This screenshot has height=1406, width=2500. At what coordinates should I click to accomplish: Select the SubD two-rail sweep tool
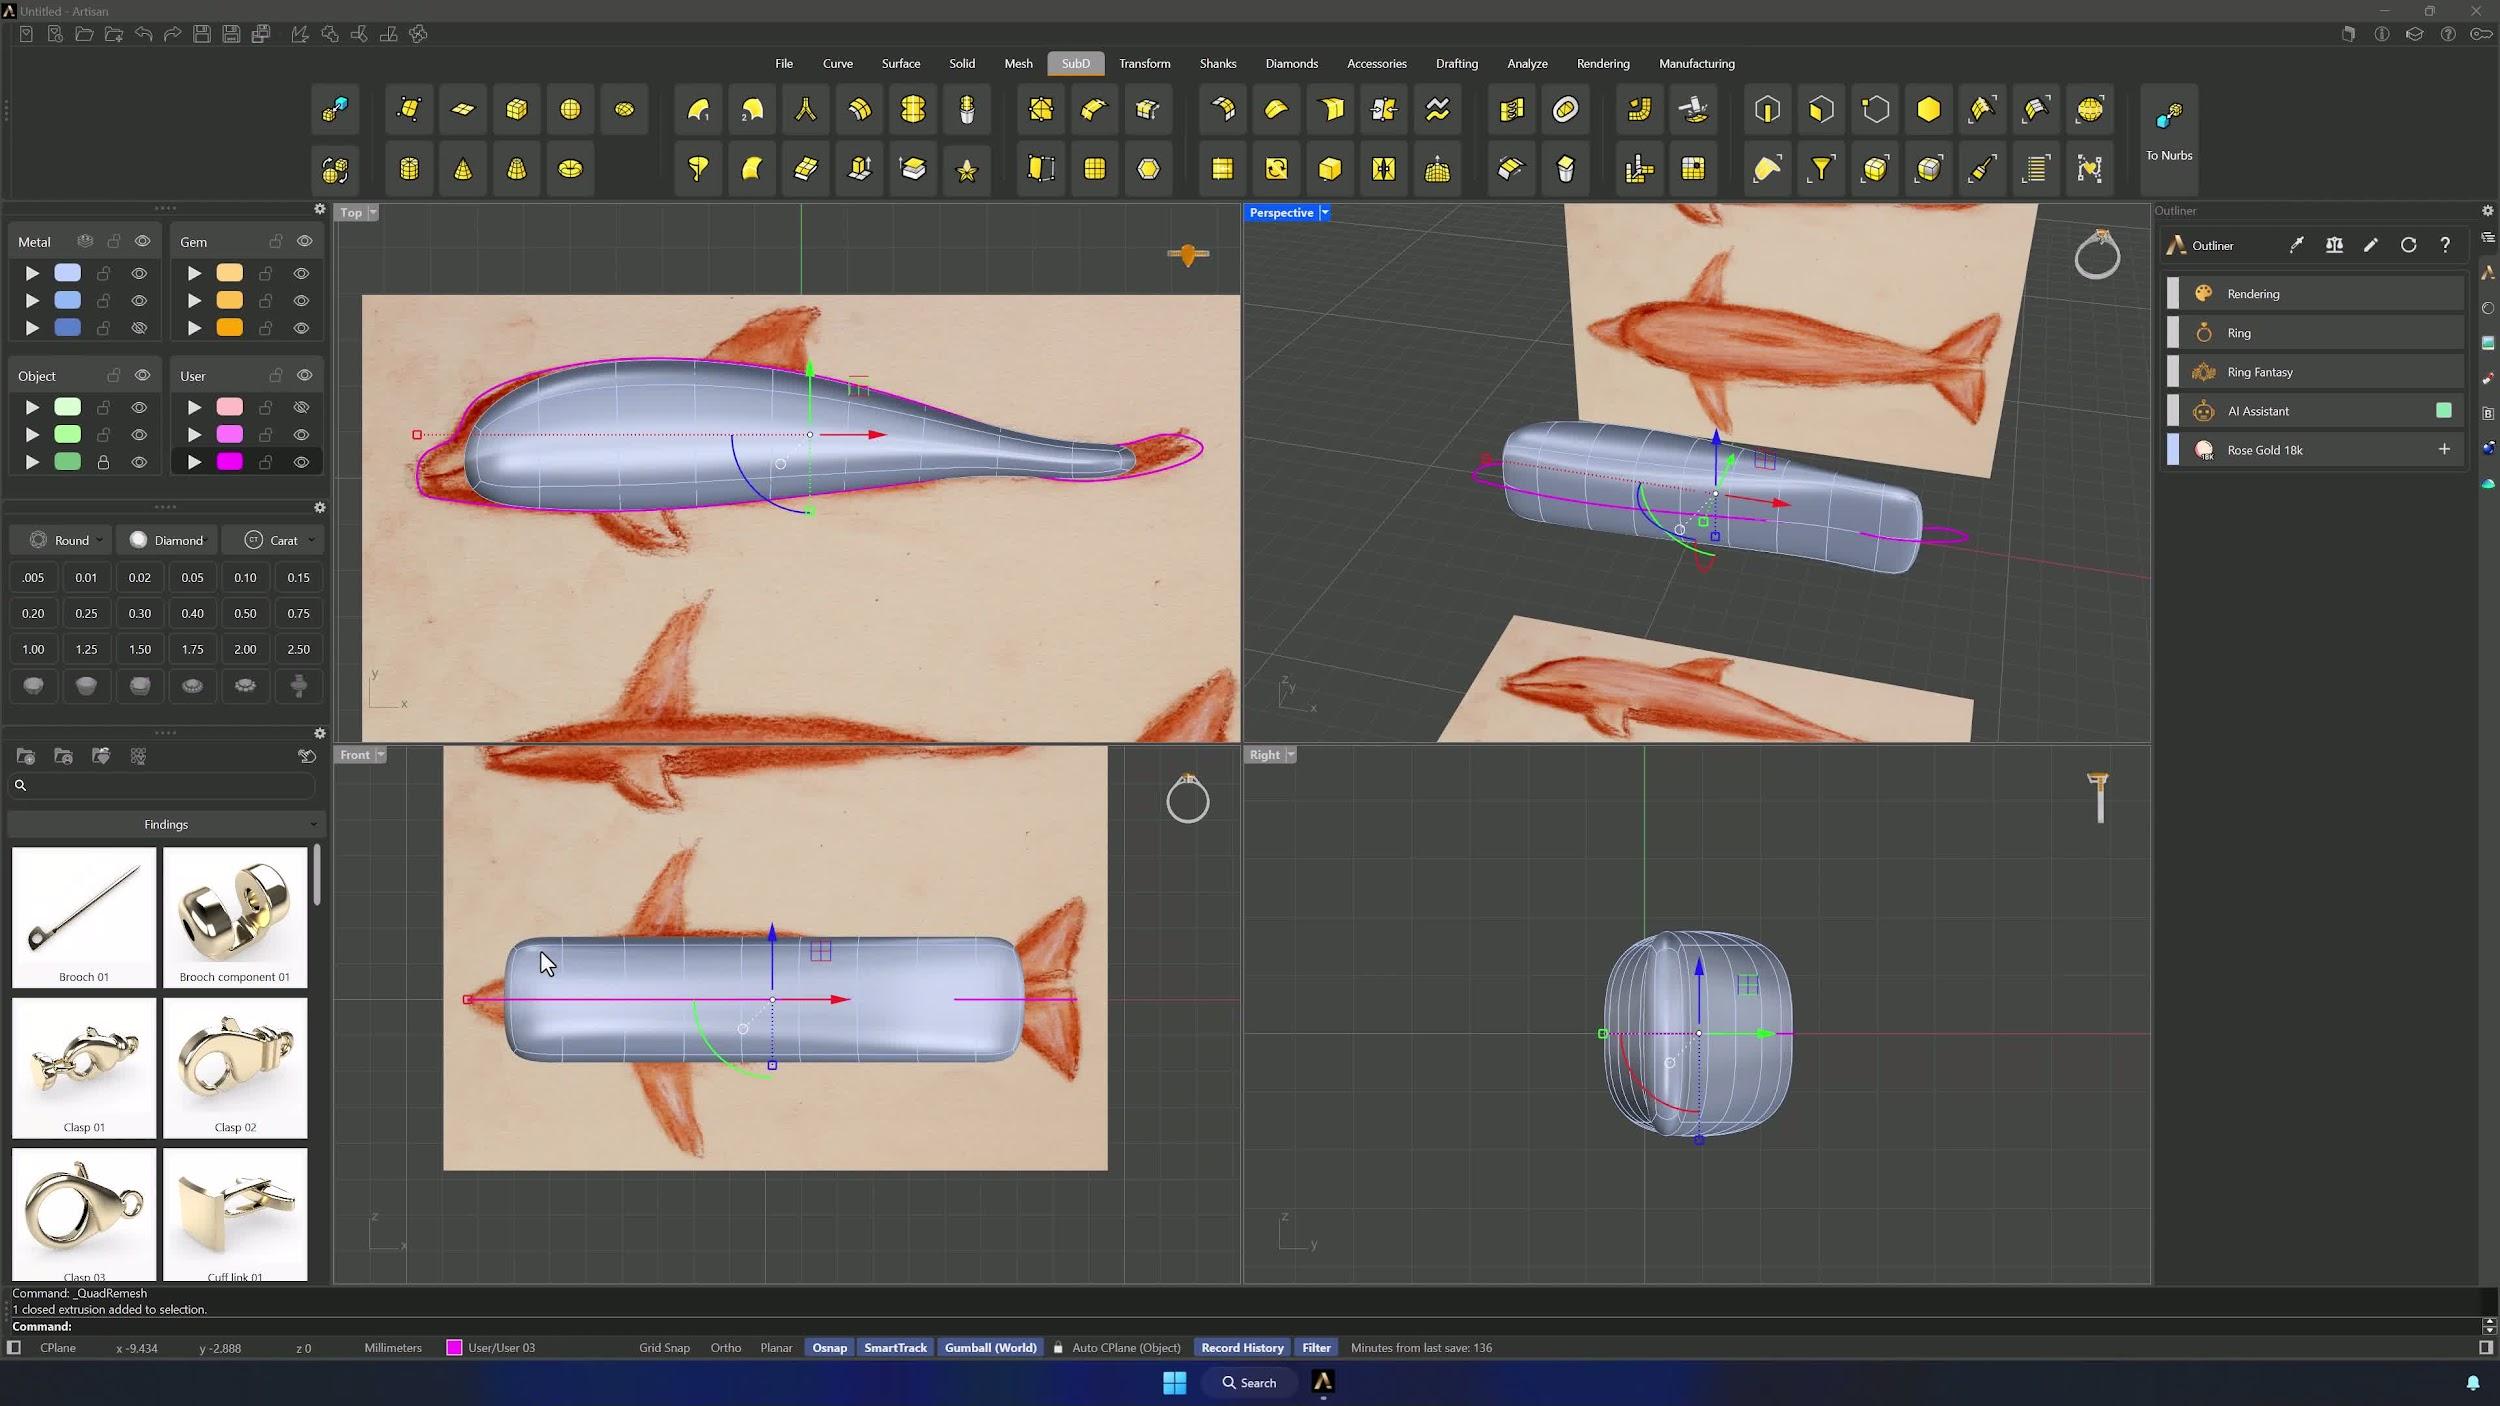point(752,109)
